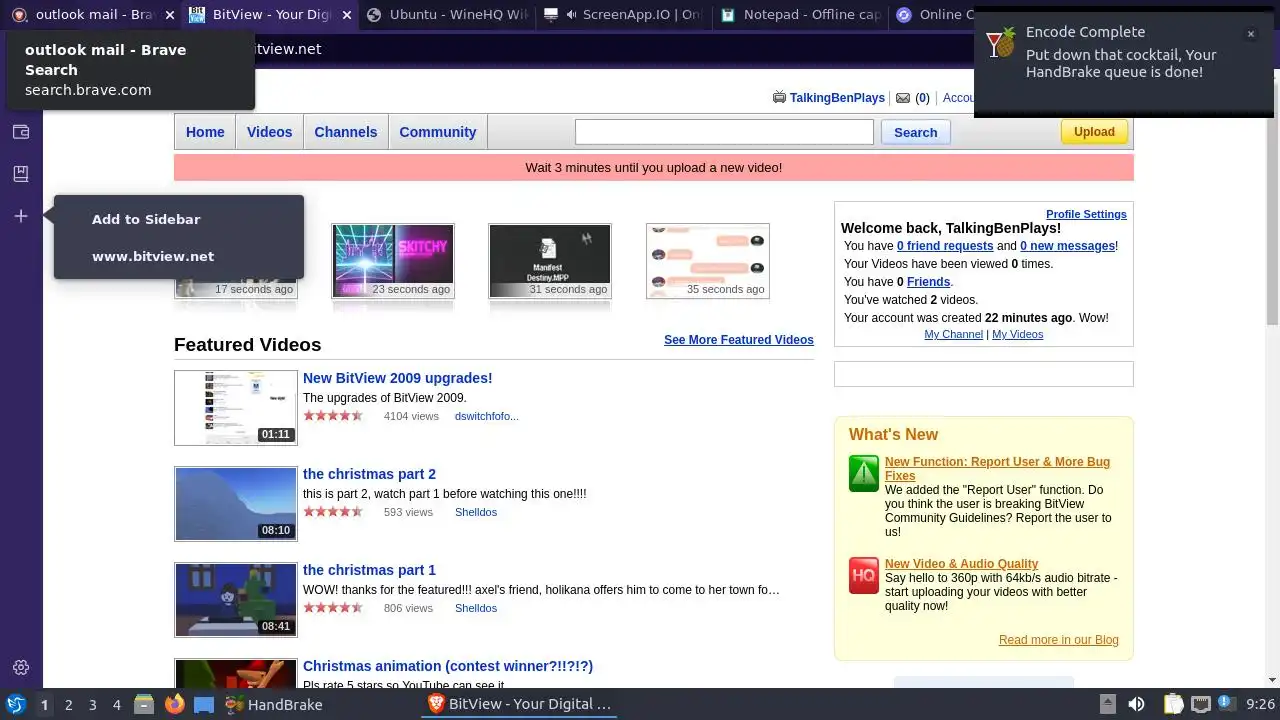Viewport: 1280px width, 720px height.
Task: Open New Function: Report User link
Action: 997,469
